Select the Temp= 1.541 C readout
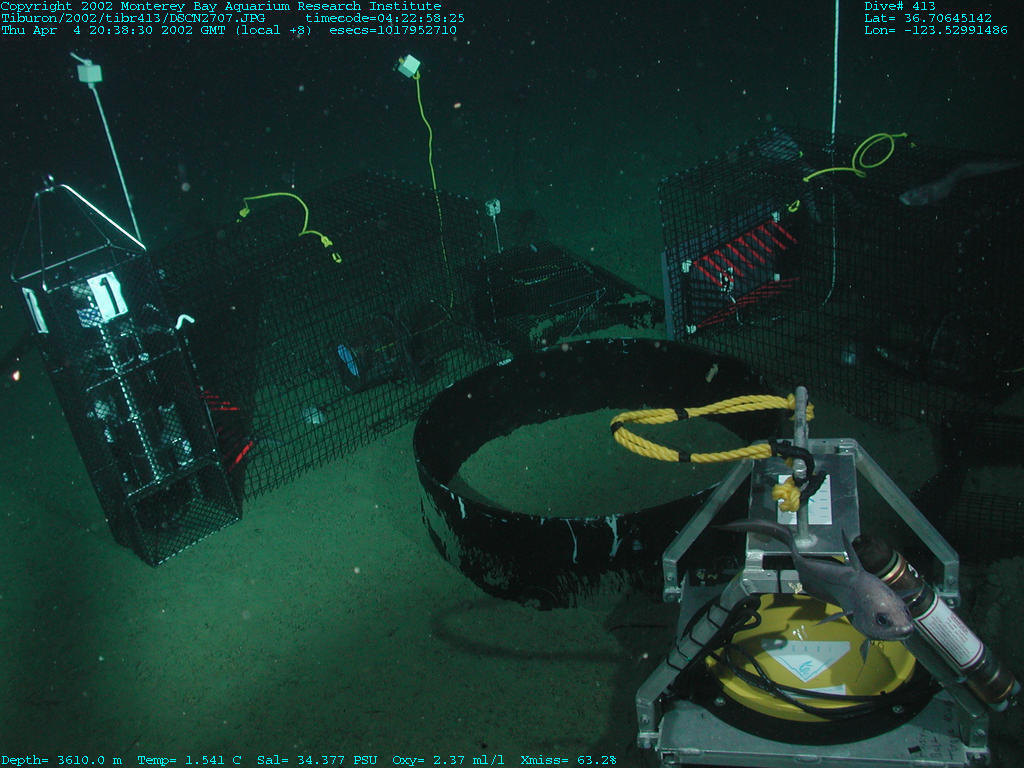The height and width of the screenshot is (768, 1024). pyautogui.click(x=189, y=760)
